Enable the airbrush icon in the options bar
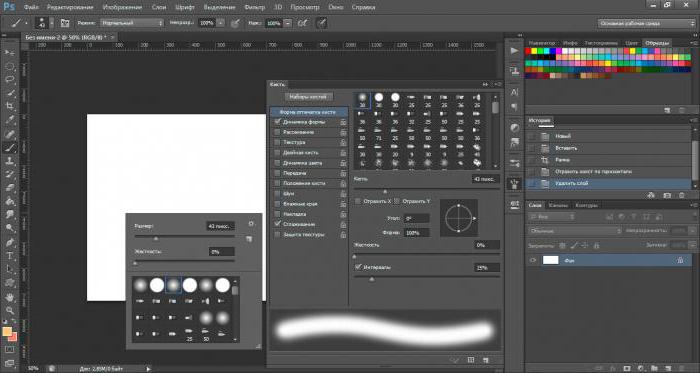This screenshot has height=373, width=700. tap(303, 23)
